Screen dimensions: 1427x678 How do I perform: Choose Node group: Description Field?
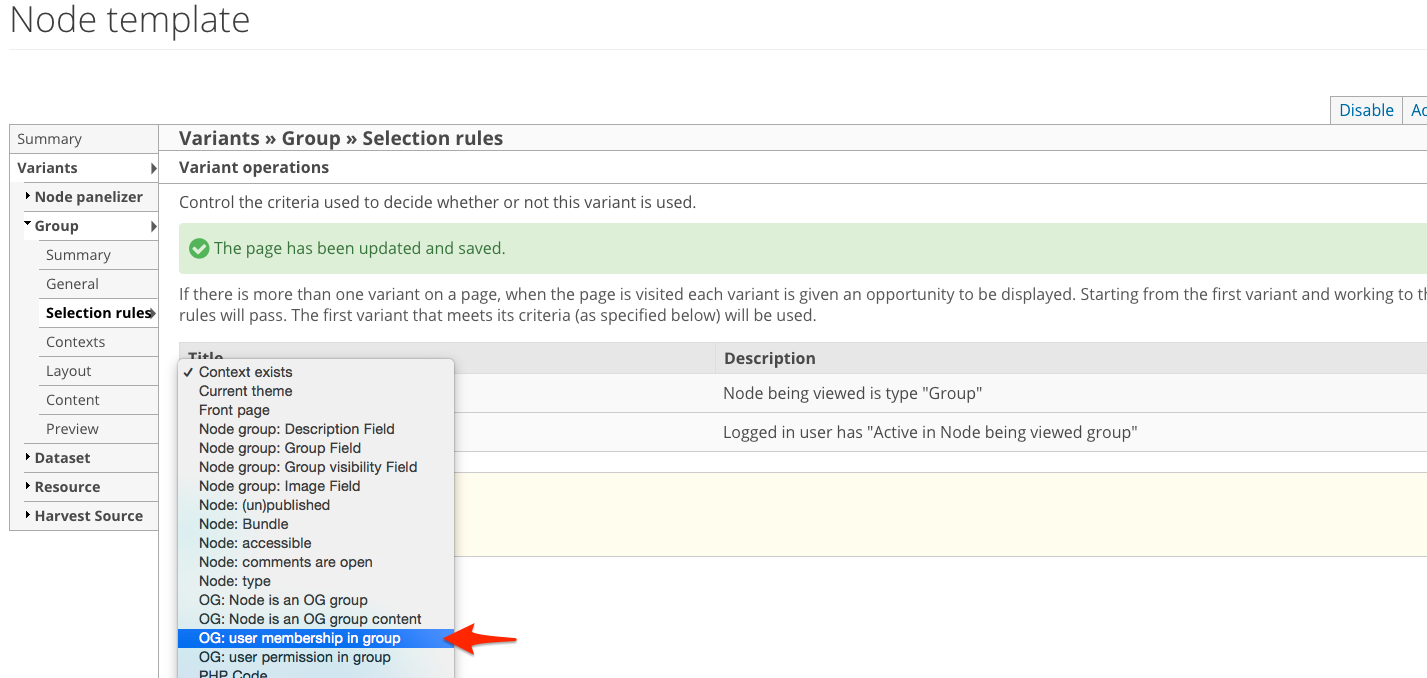pyautogui.click(x=316, y=429)
